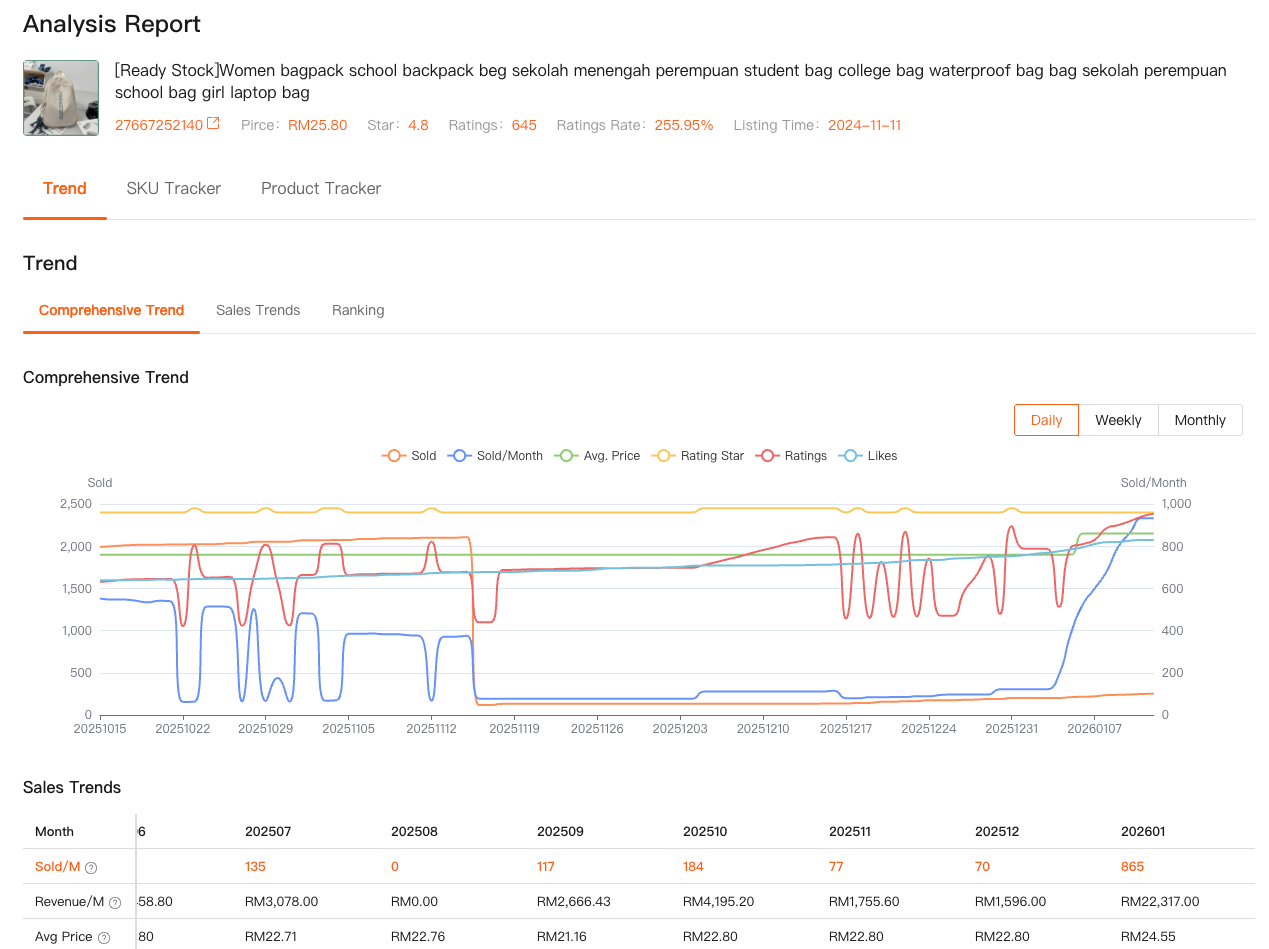Toggle Sold/Month series in chart legend
This screenshot has width=1269, height=949.
tap(496, 456)
